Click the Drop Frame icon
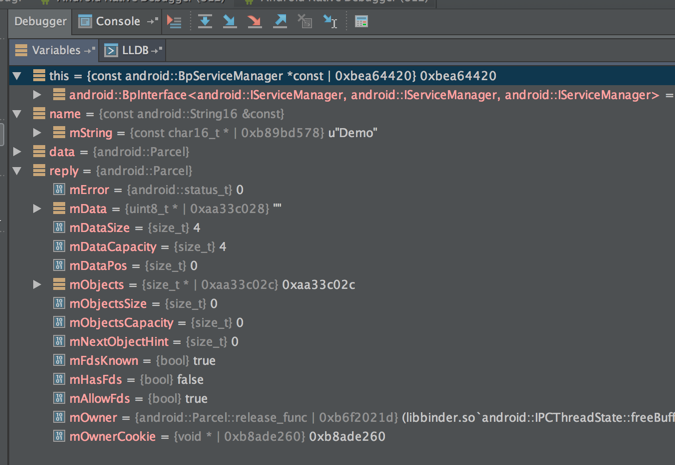 (x=305, y=21)
